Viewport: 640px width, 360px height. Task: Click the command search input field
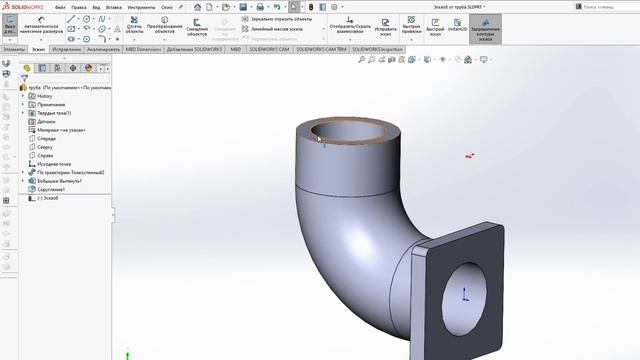pyautogui.click(x=611, y=7)
